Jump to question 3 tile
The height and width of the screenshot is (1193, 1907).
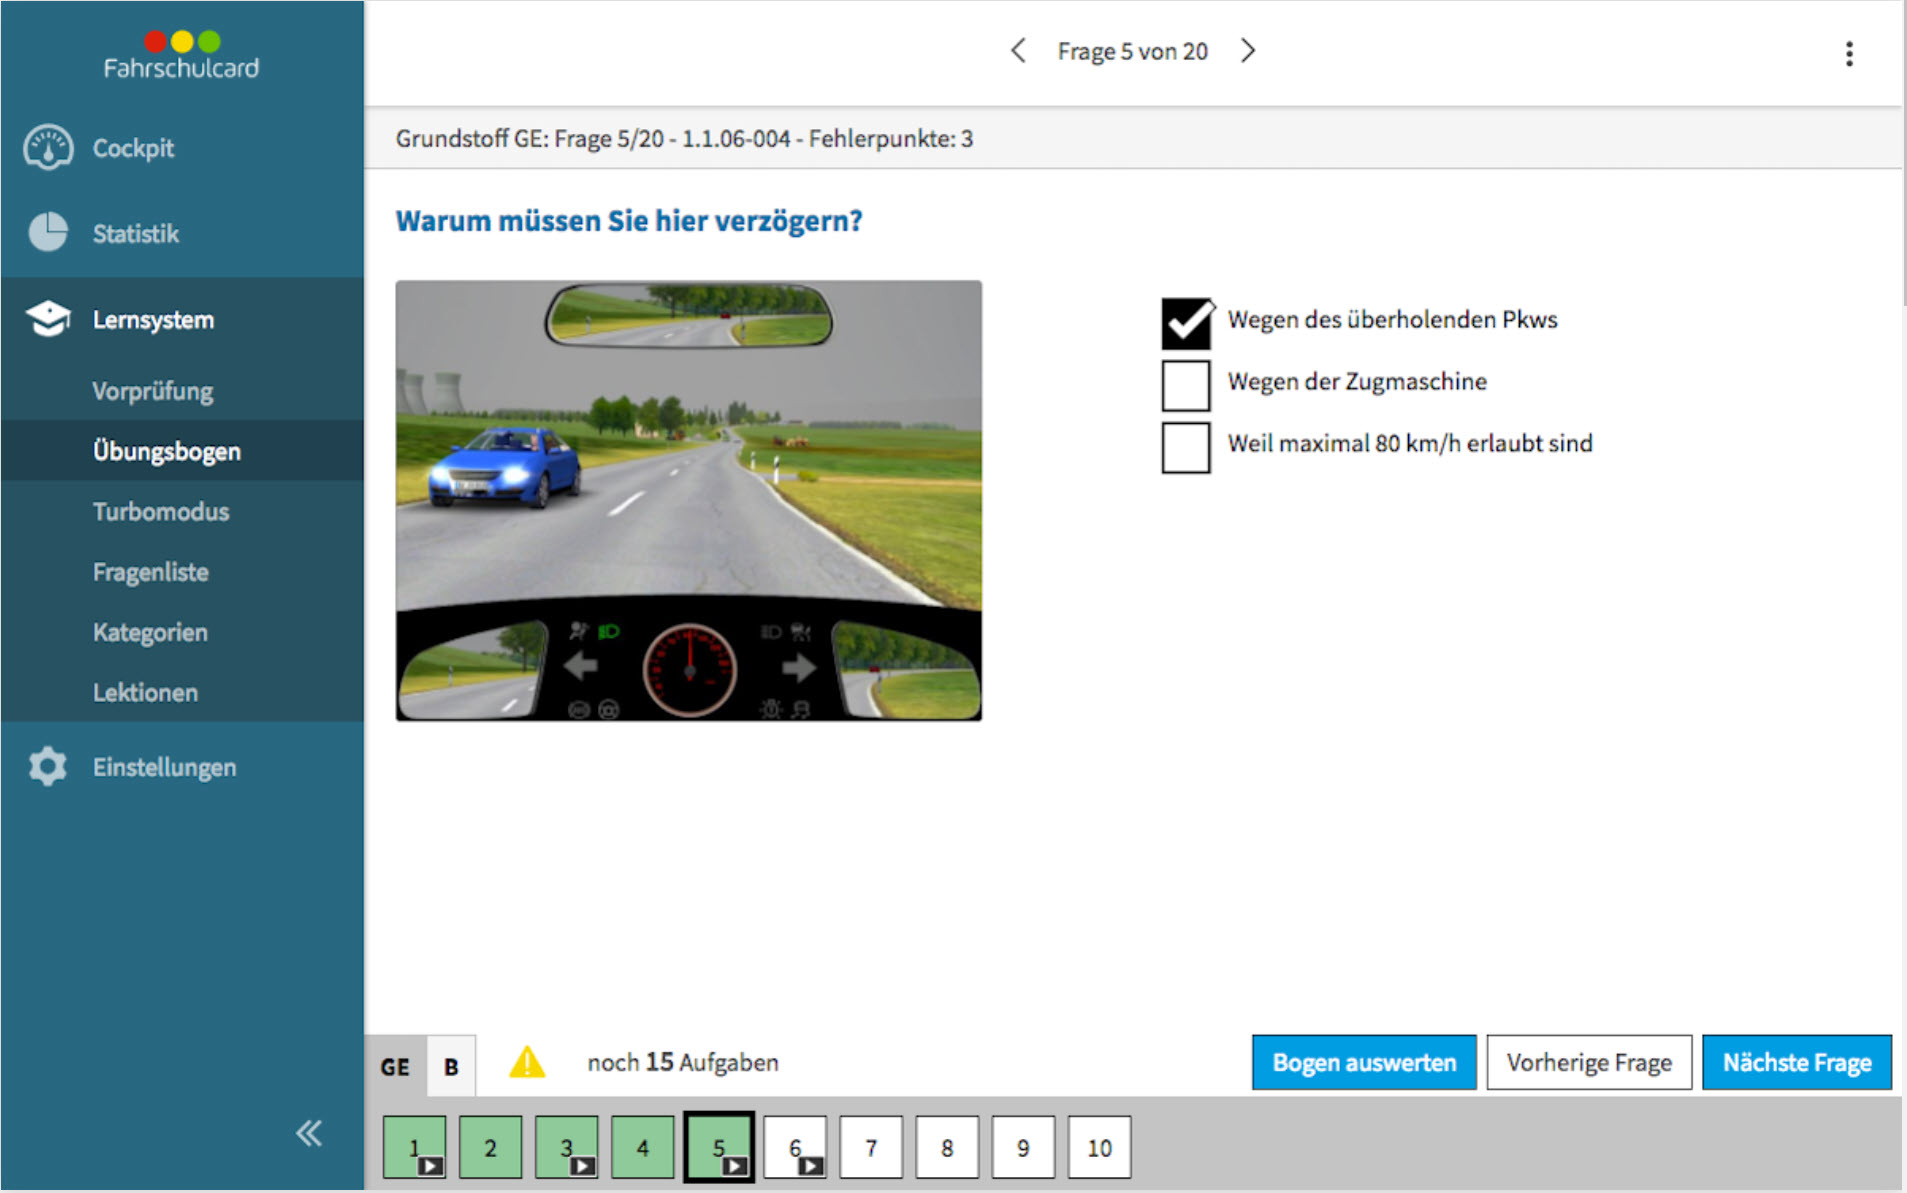click(x=566, y=1147)
